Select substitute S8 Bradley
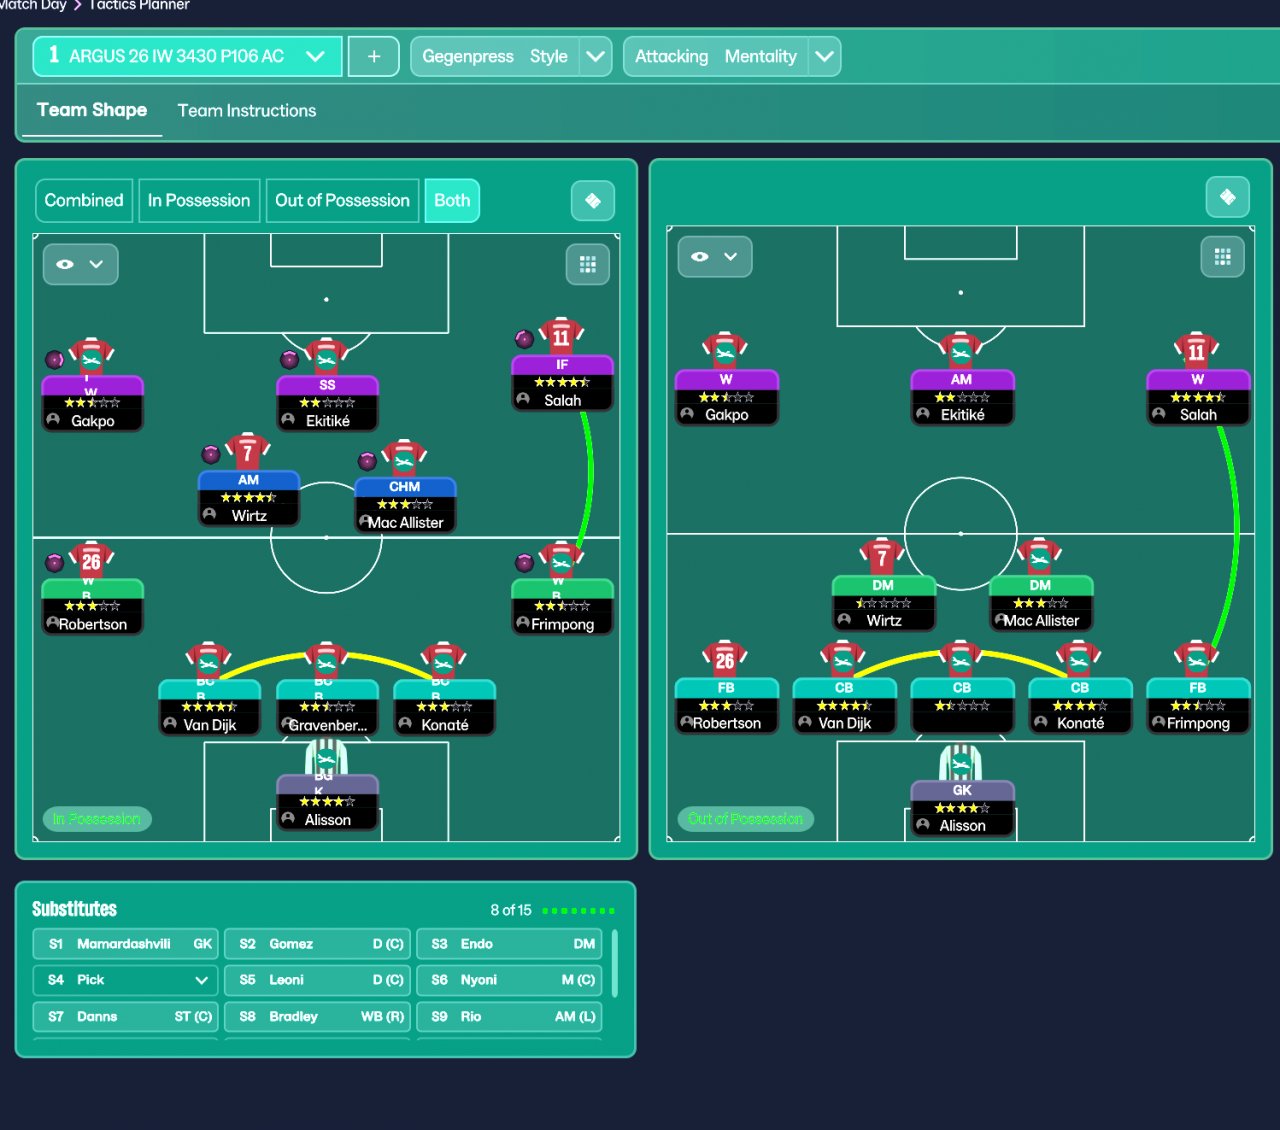Image resolution: width=1280 pixels, height=1130 pixels. tap(318, 1016)
